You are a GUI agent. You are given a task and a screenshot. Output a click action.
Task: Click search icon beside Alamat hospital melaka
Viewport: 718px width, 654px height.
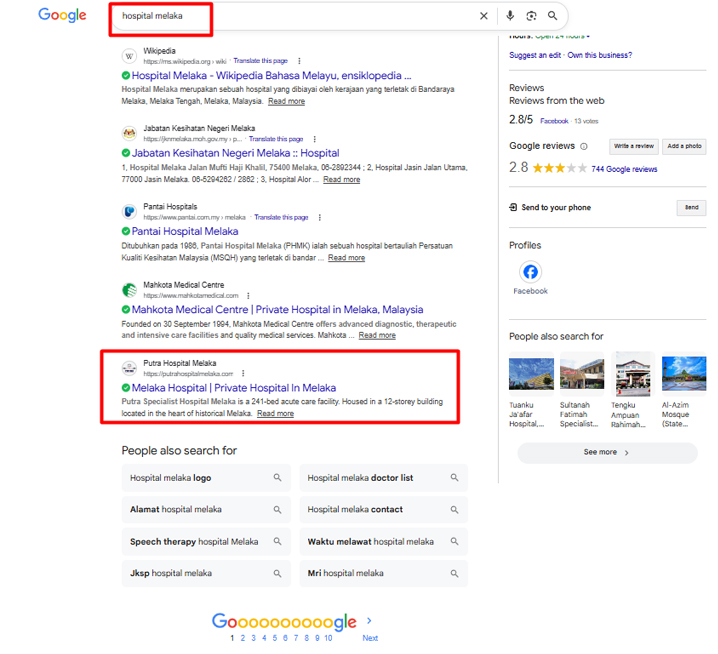coord(277,510)
